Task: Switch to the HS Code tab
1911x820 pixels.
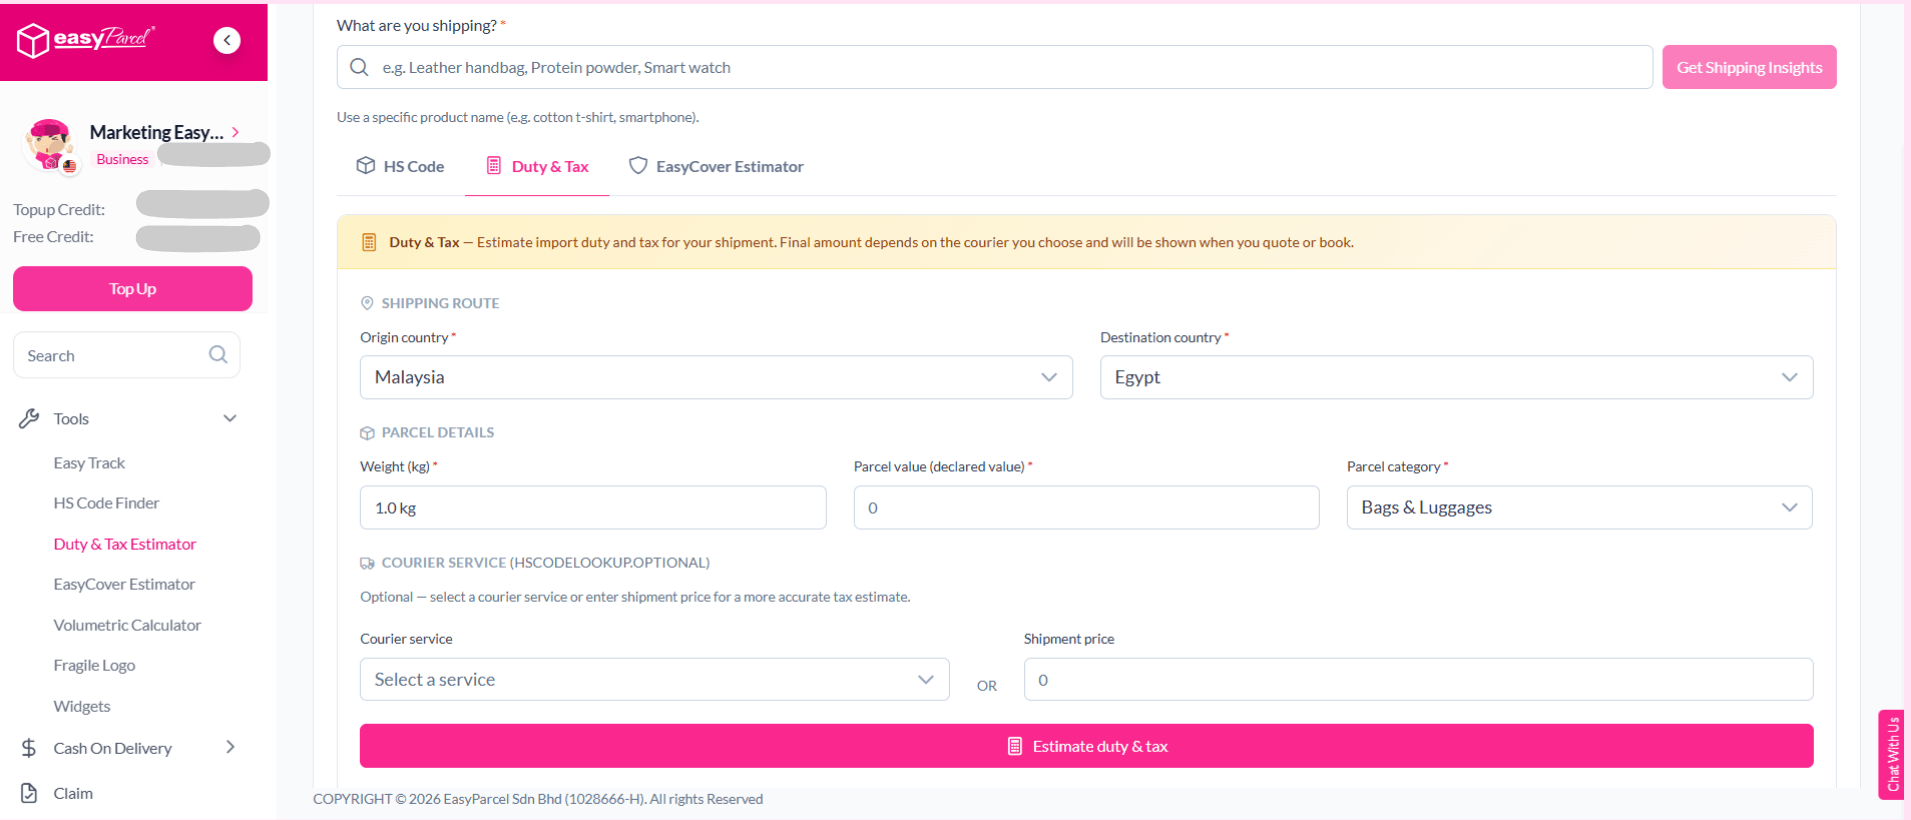Action: click(x=400, y=166)
